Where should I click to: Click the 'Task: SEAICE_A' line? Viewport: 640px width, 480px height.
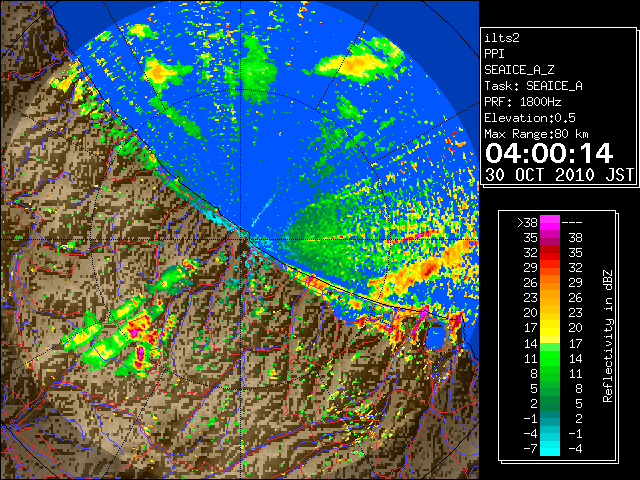pyautogui.click(x=533, y=86)
